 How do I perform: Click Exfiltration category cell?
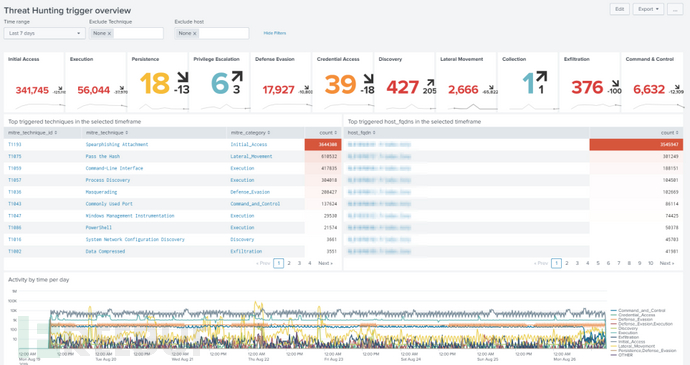point(246,251)
